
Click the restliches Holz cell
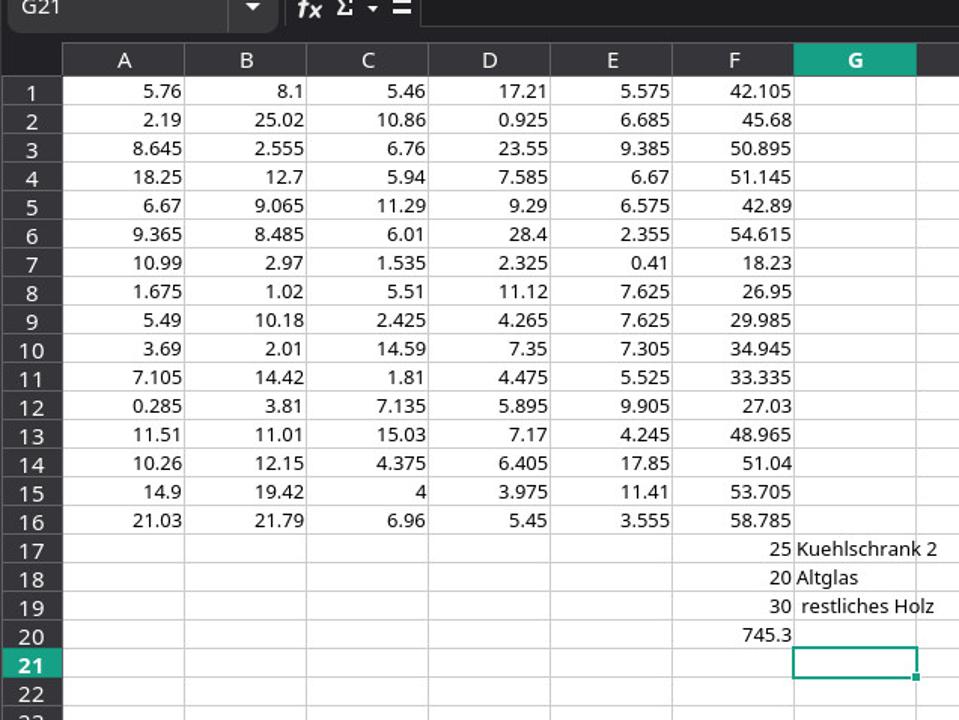[x=855, y=607]
